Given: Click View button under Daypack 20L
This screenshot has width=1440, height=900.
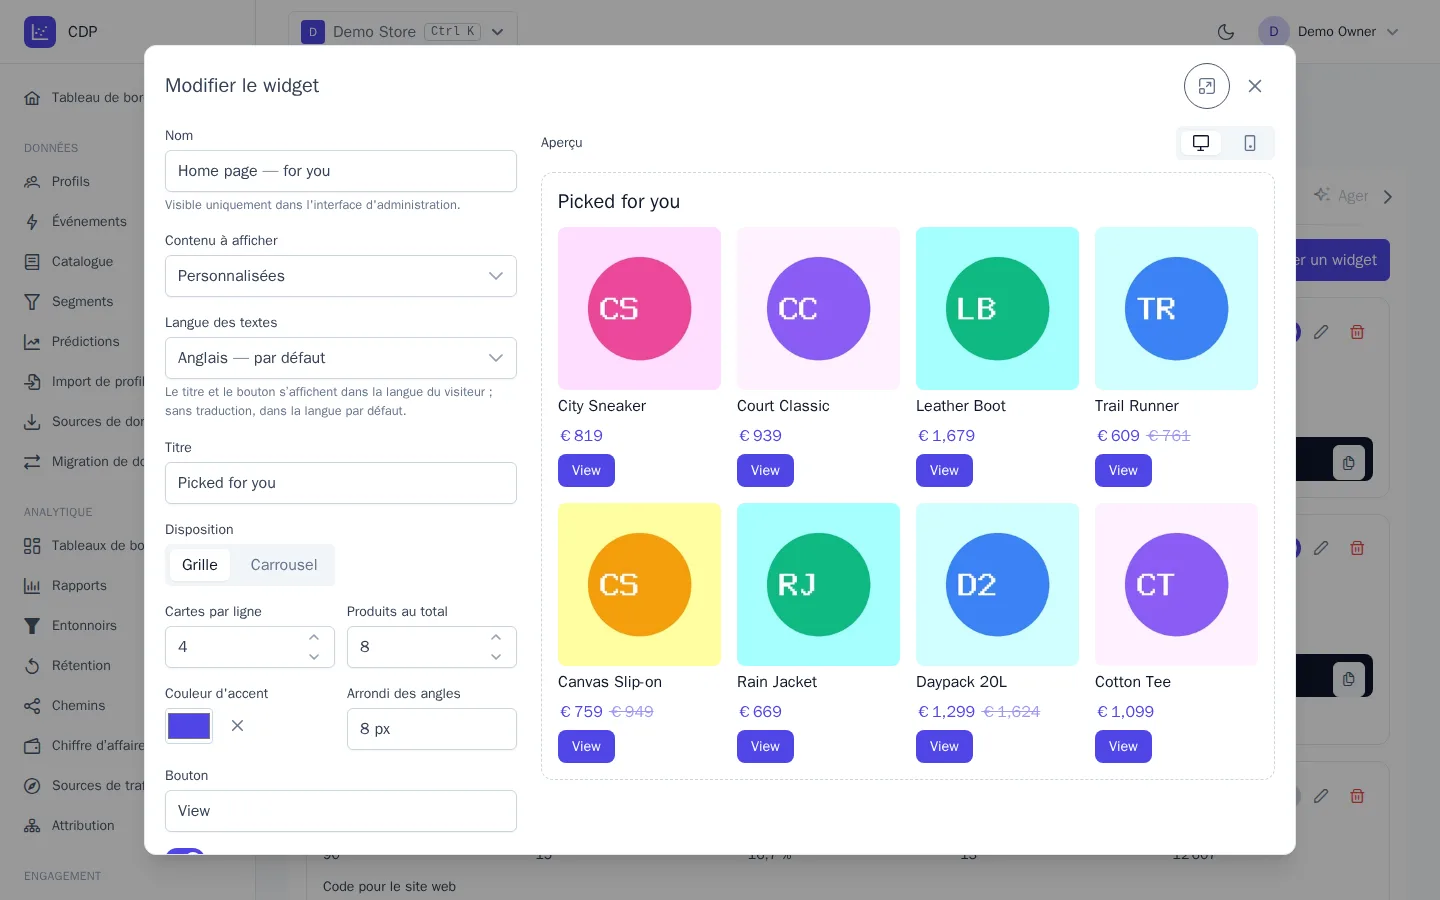Looking at the screenshot, I should coord(944,747).
